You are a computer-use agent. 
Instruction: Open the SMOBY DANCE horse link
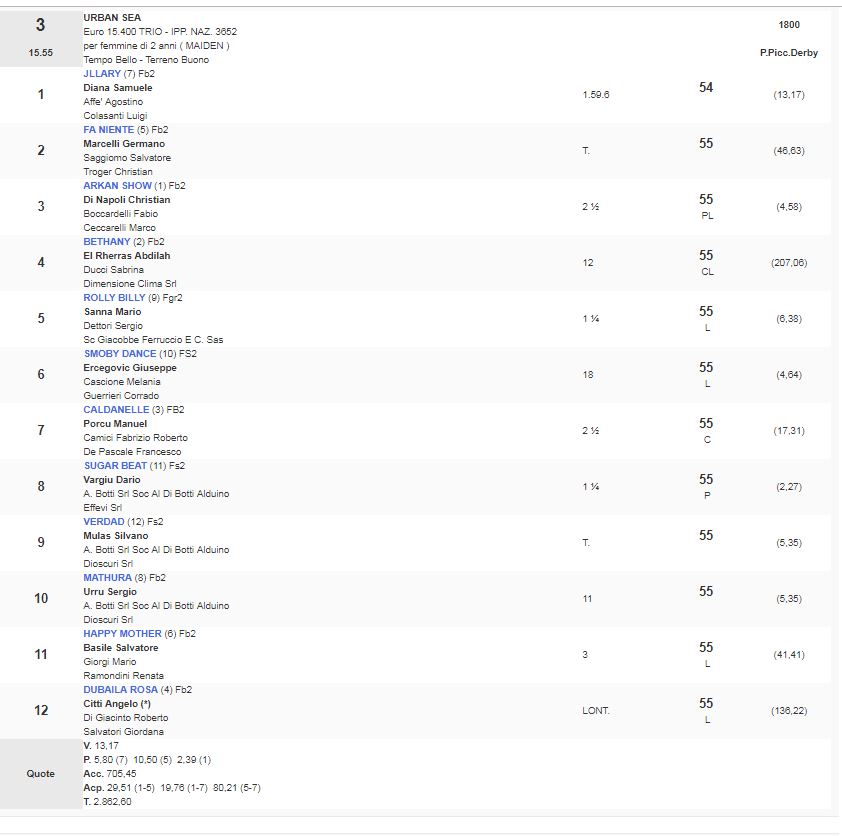120,354
